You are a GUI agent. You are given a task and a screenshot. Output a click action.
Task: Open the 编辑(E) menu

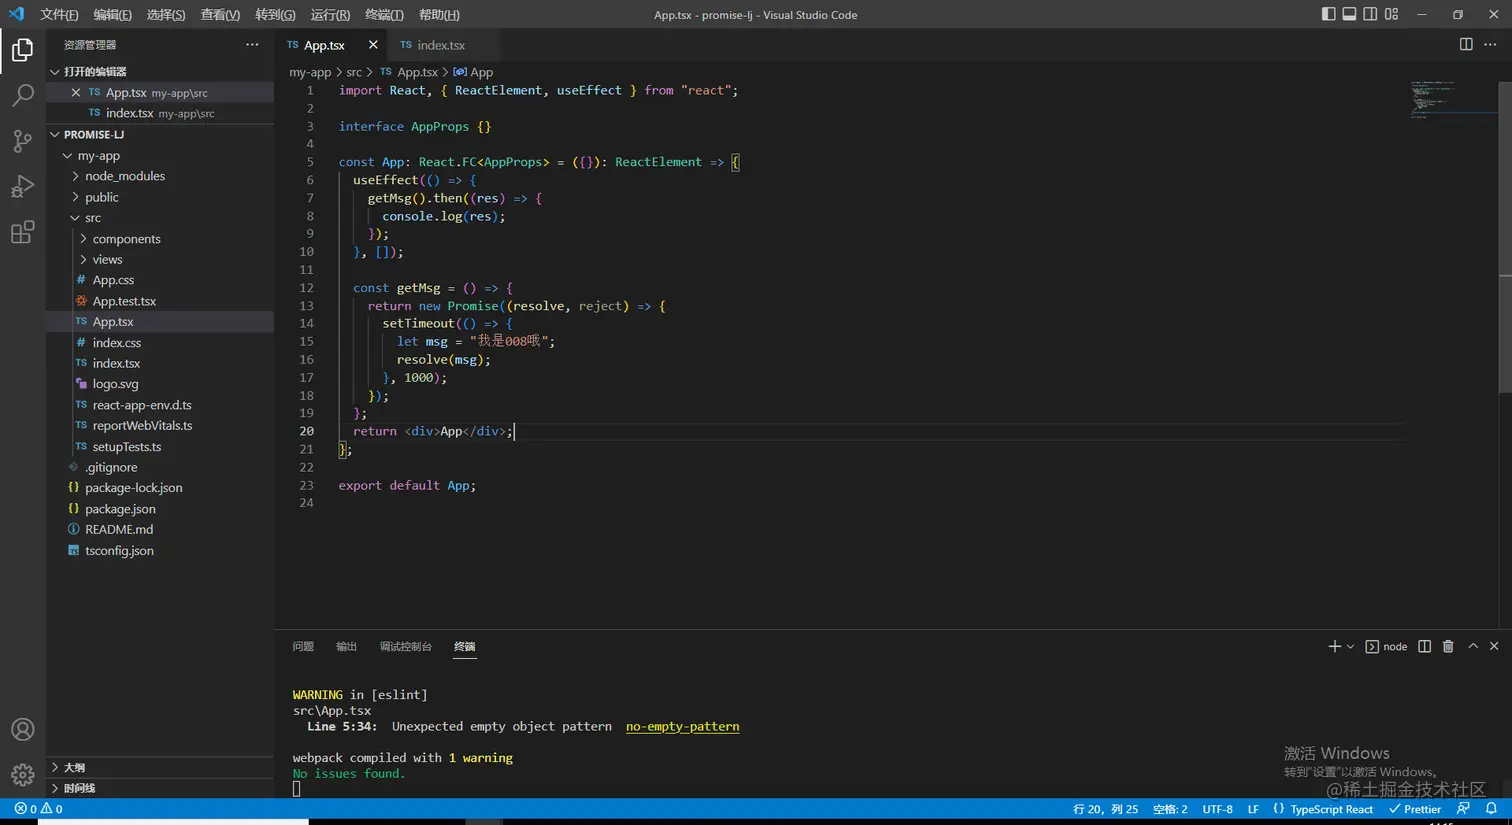[112, 15]
